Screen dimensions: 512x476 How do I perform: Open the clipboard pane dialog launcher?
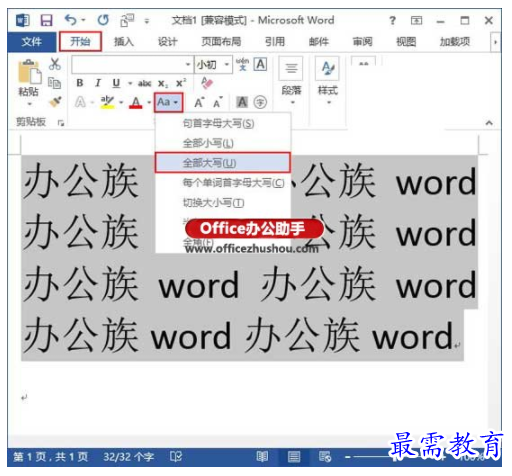61,123
